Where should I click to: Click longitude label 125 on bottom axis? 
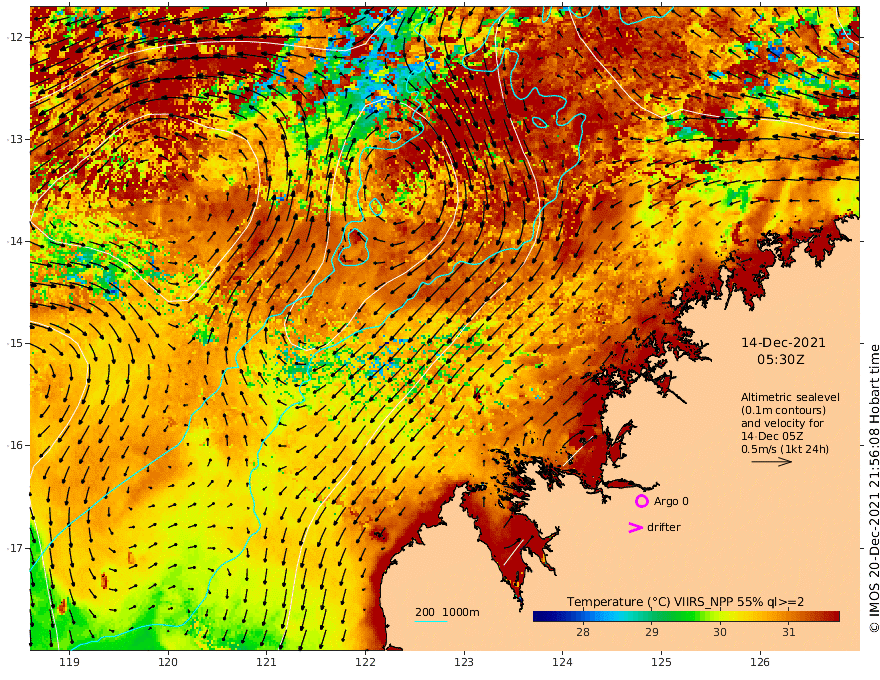click(x=661, y=662)
